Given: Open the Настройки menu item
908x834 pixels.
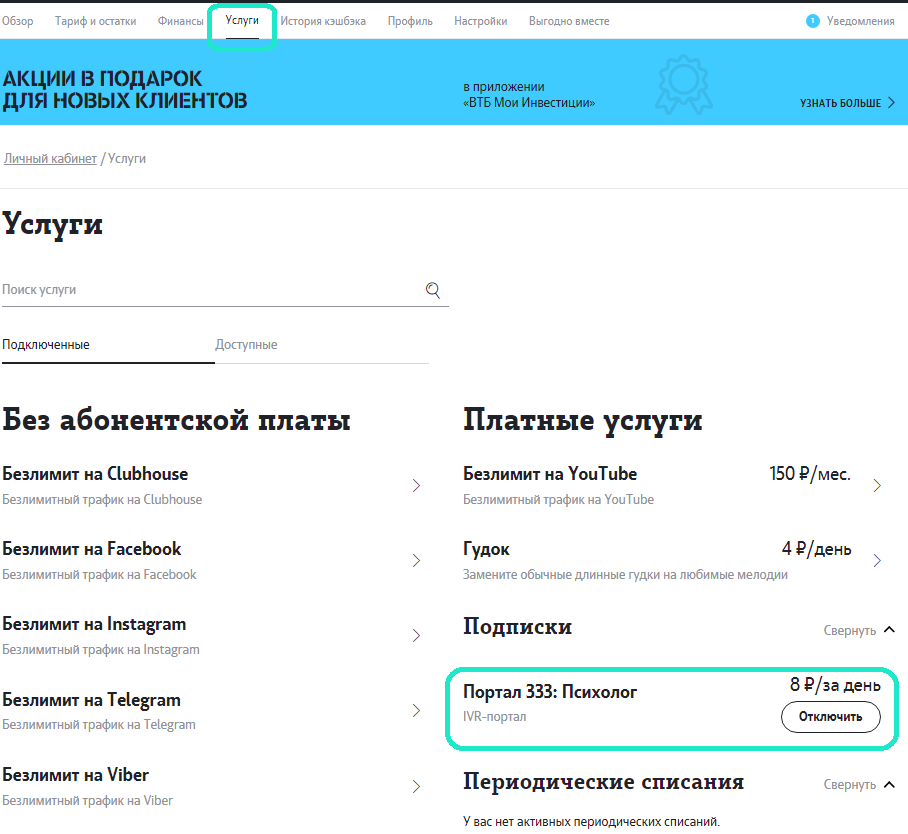Looking at the screenshot, I should pos(480,21).
